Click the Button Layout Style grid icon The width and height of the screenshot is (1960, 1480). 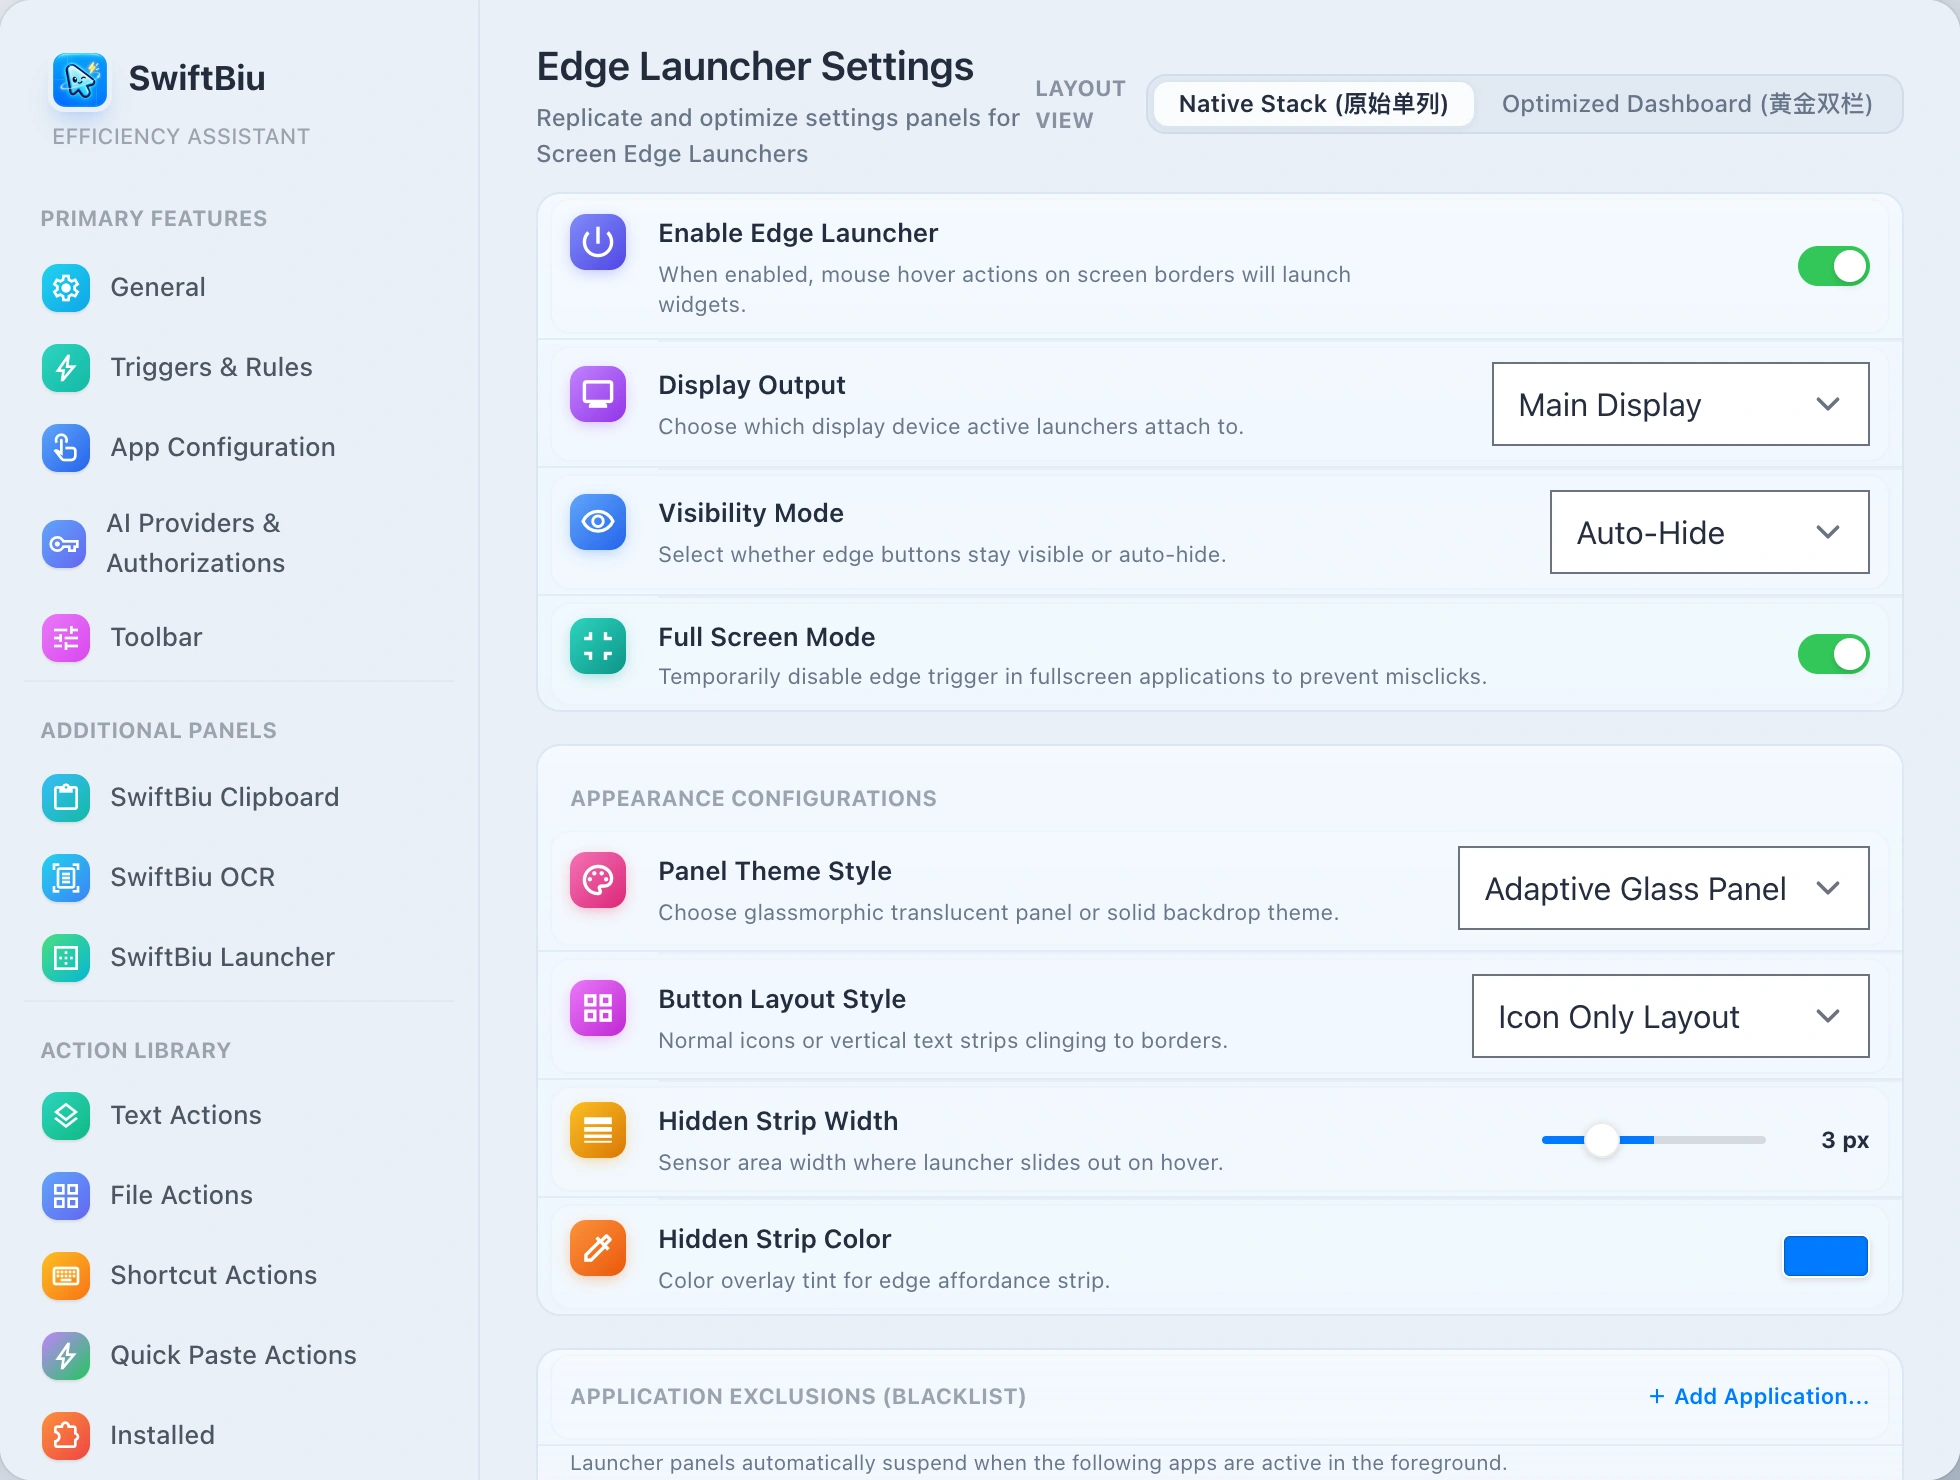click(x=598, y=1008)
